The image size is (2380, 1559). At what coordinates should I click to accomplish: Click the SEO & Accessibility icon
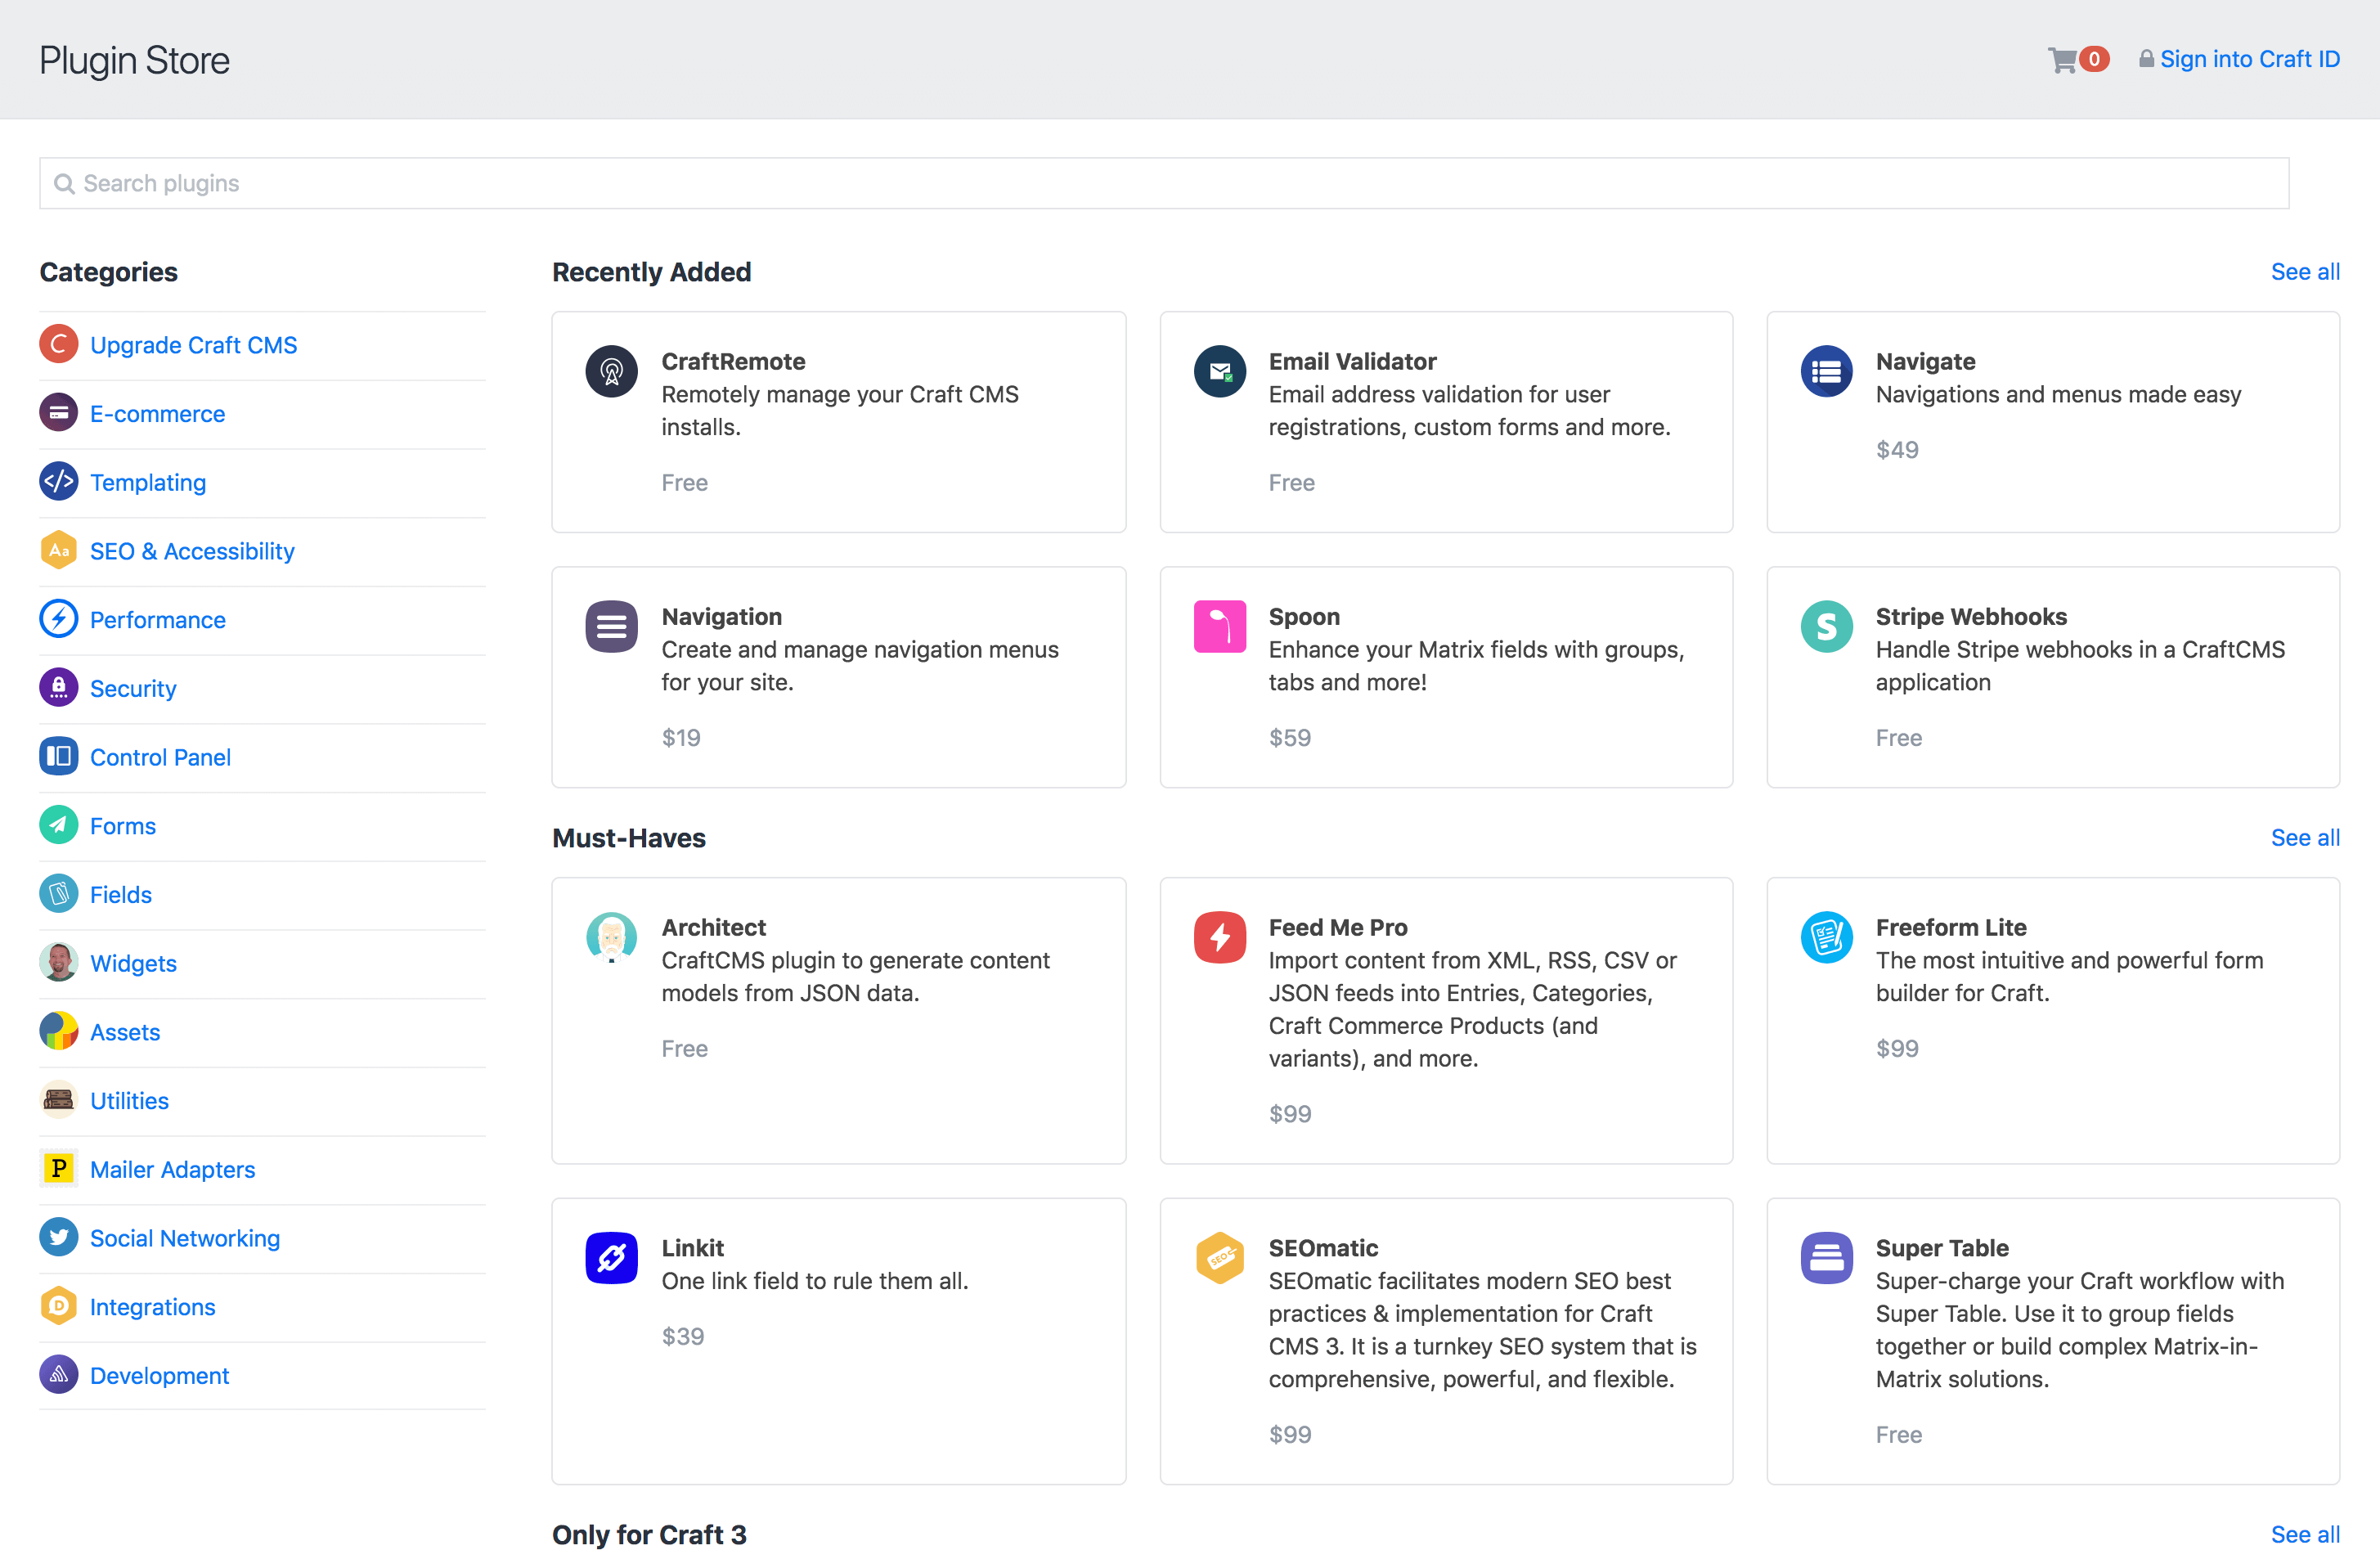pos(59,550)
